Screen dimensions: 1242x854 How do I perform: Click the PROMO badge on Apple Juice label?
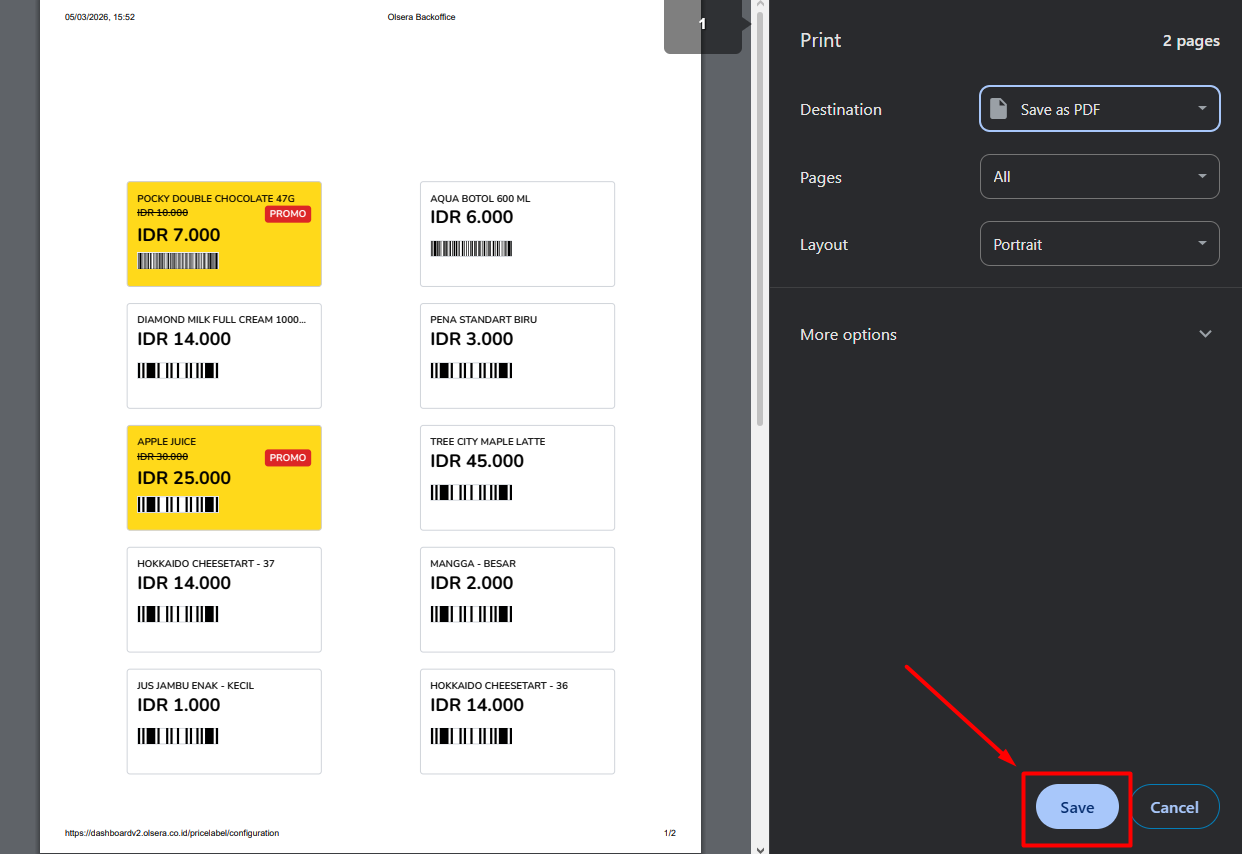(x=288, y=458)
